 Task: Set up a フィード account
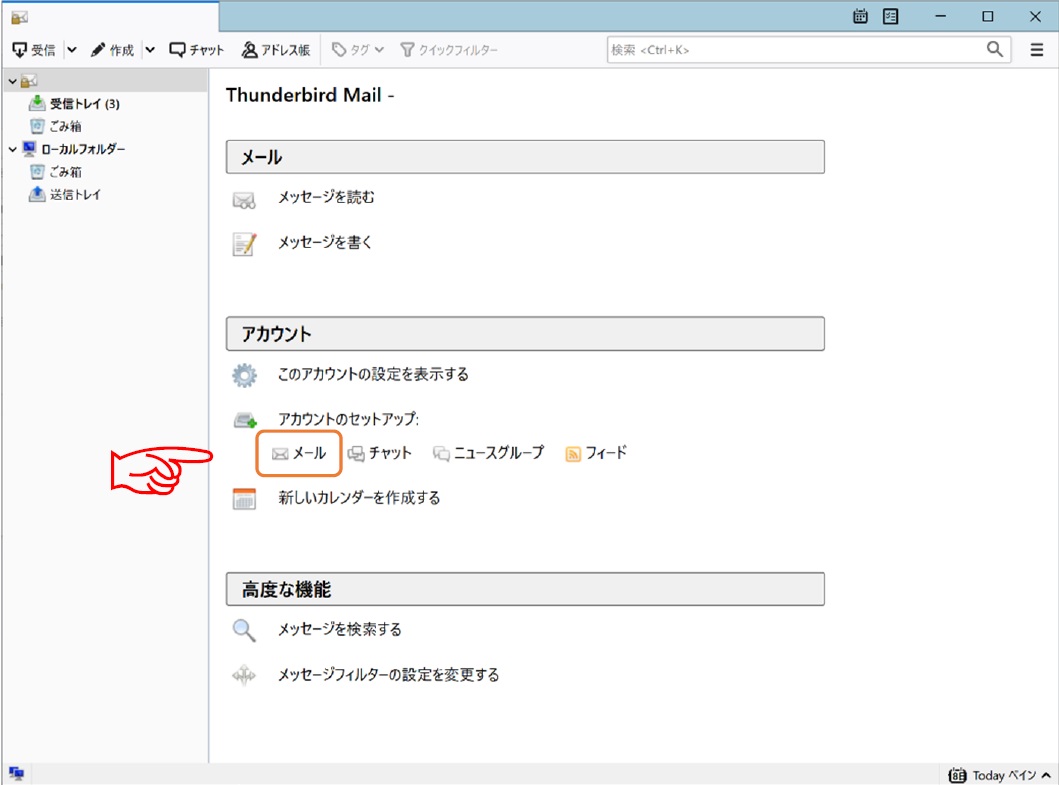click(x=596, y=453)
